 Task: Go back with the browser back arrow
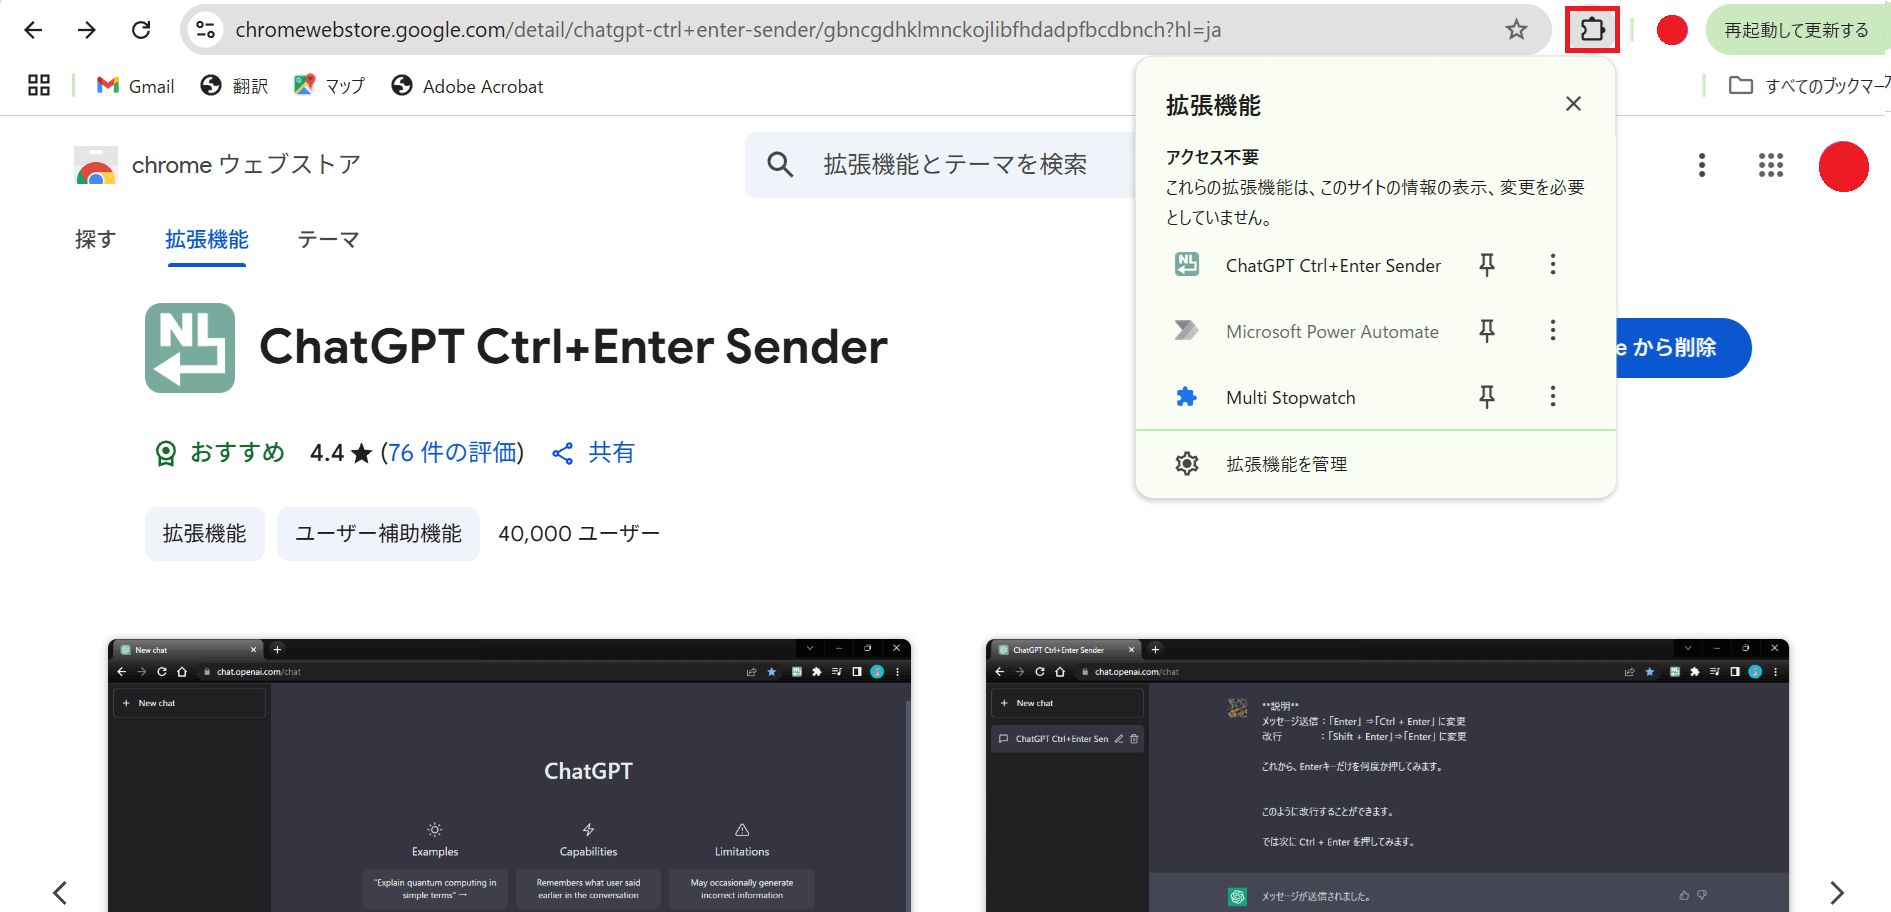point(33,30)
